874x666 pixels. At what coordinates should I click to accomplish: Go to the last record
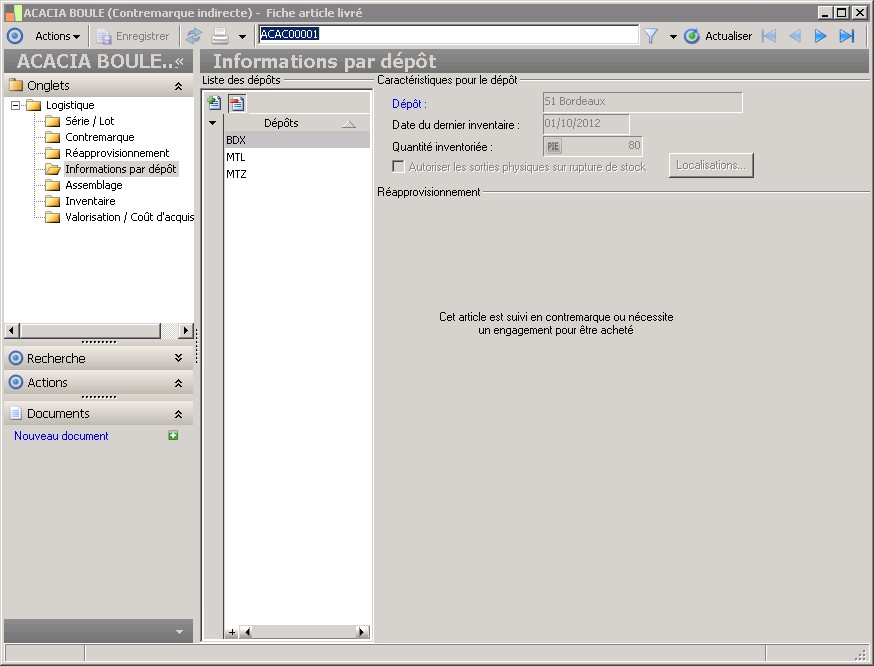point(847,36)
